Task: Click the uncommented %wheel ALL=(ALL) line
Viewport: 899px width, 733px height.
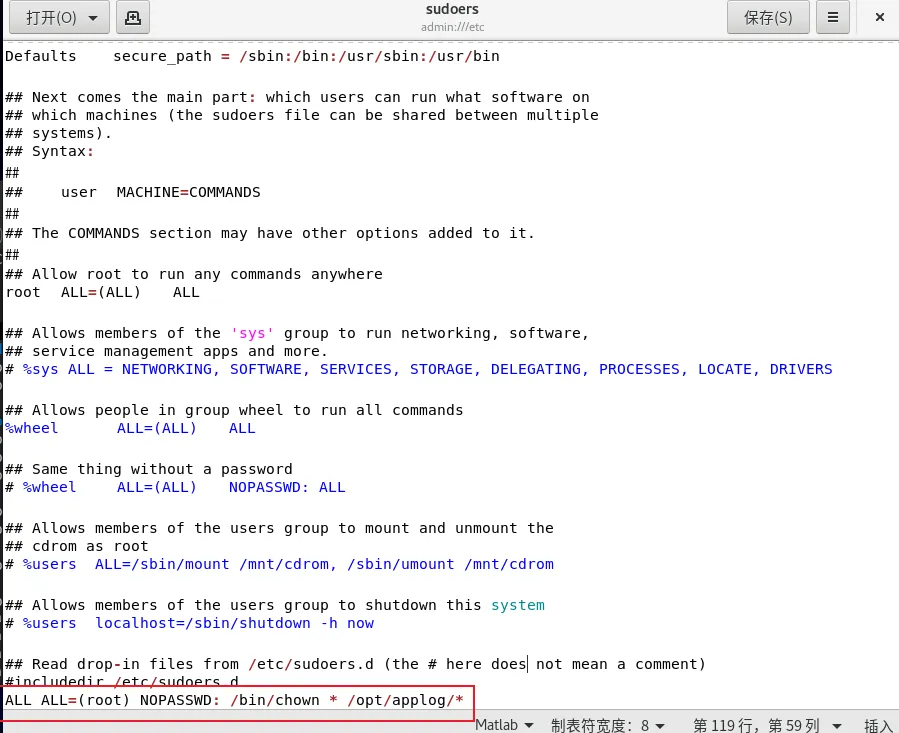Action: pyautogui.click(x=130, y=428)
